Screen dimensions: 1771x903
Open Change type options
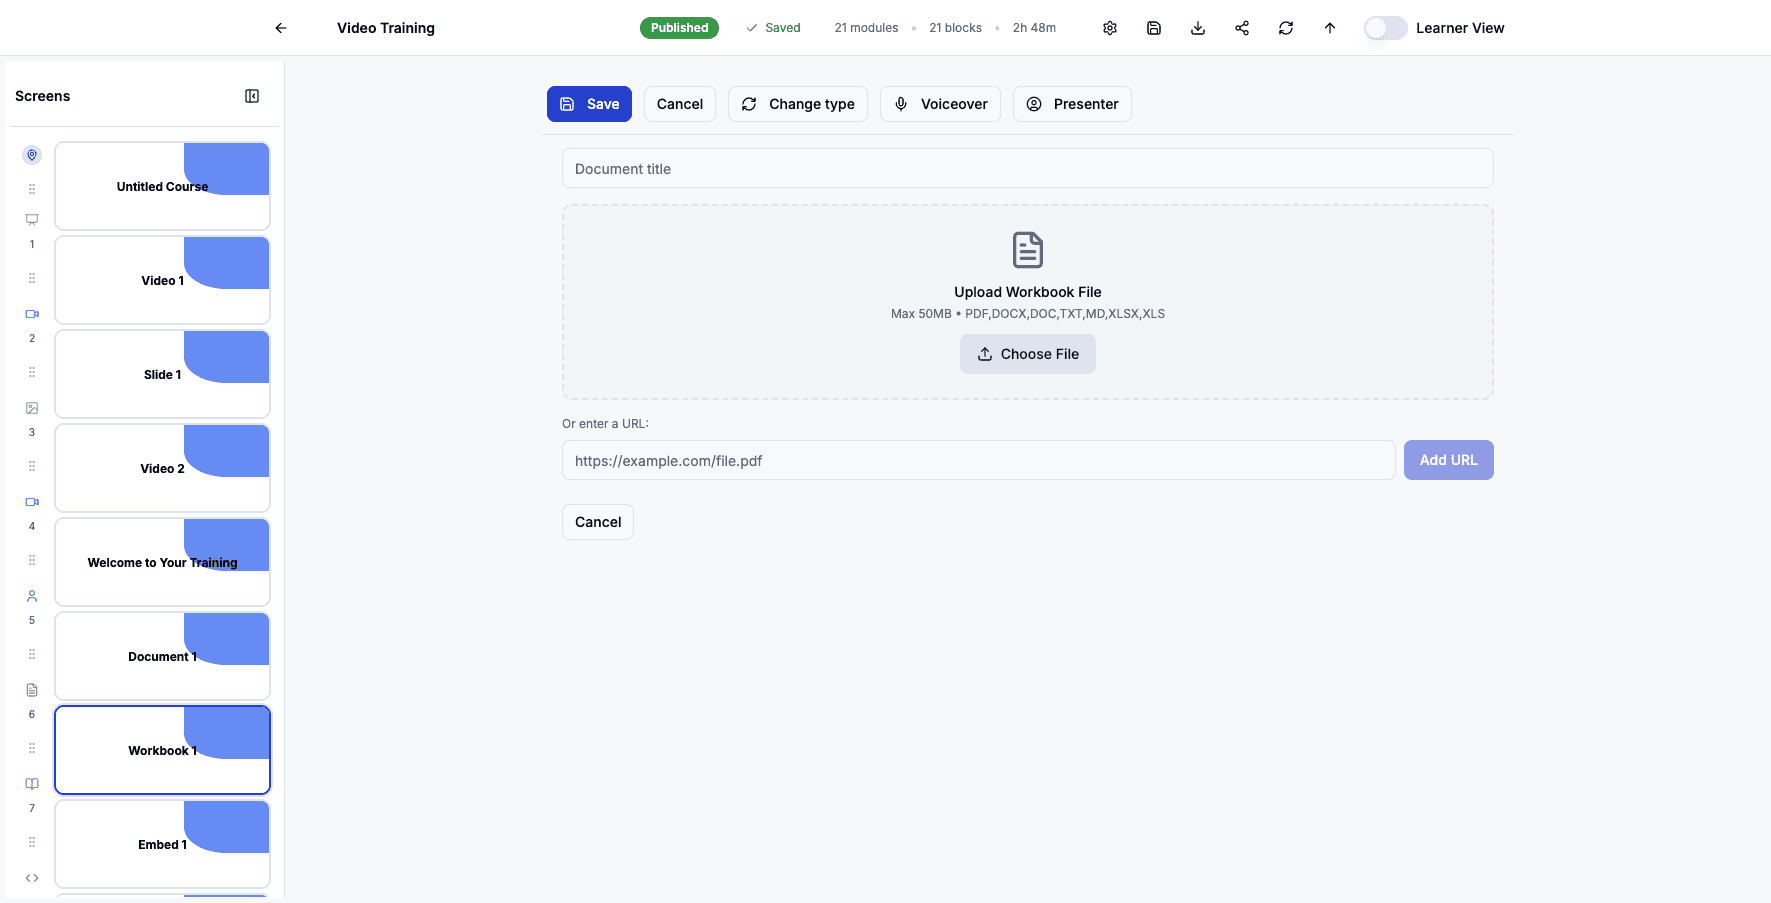[x=797, y=103]
